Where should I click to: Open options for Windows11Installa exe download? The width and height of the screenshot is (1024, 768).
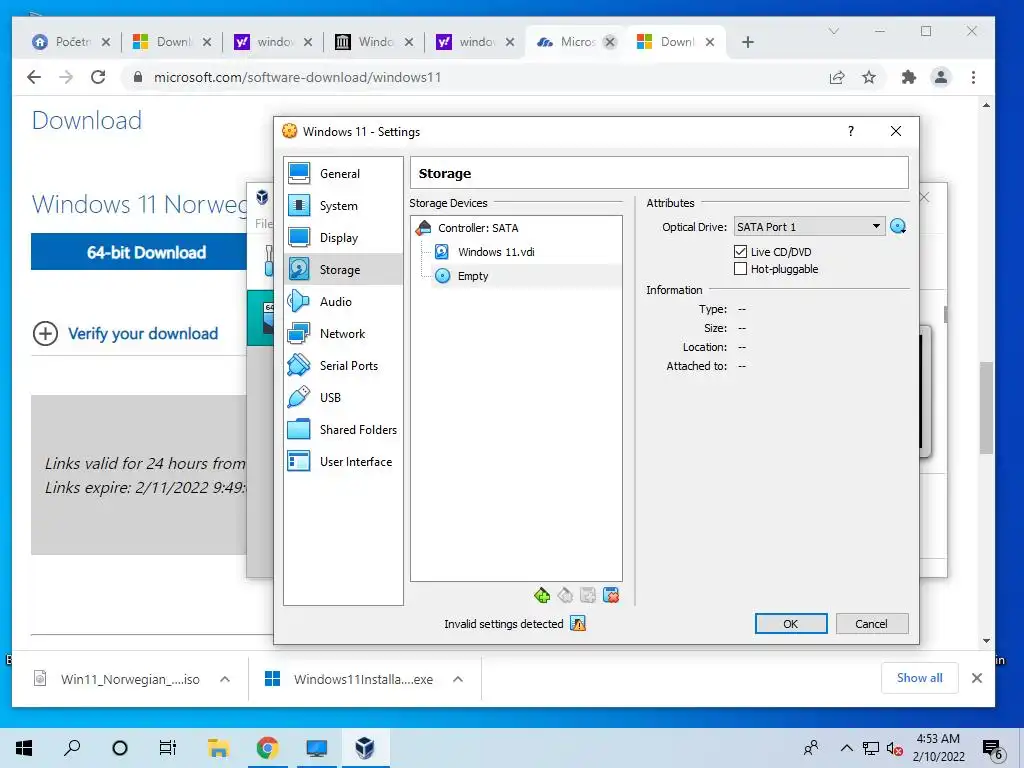[x=458, y=679]
